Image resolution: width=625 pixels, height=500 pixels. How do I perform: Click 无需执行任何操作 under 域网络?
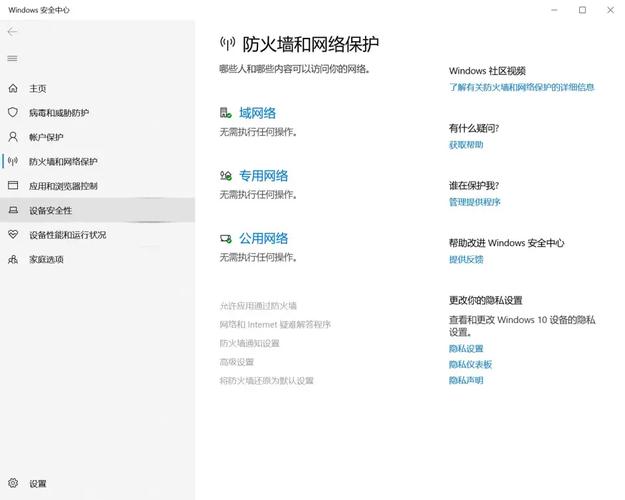tap(258, 132)
